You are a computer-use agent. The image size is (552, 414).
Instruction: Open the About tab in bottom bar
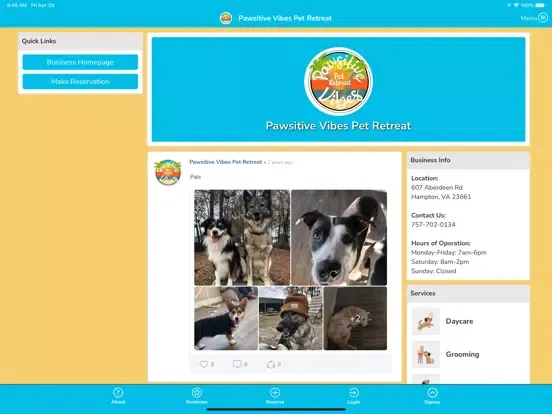pyautogui.click(x=118, y=396)
